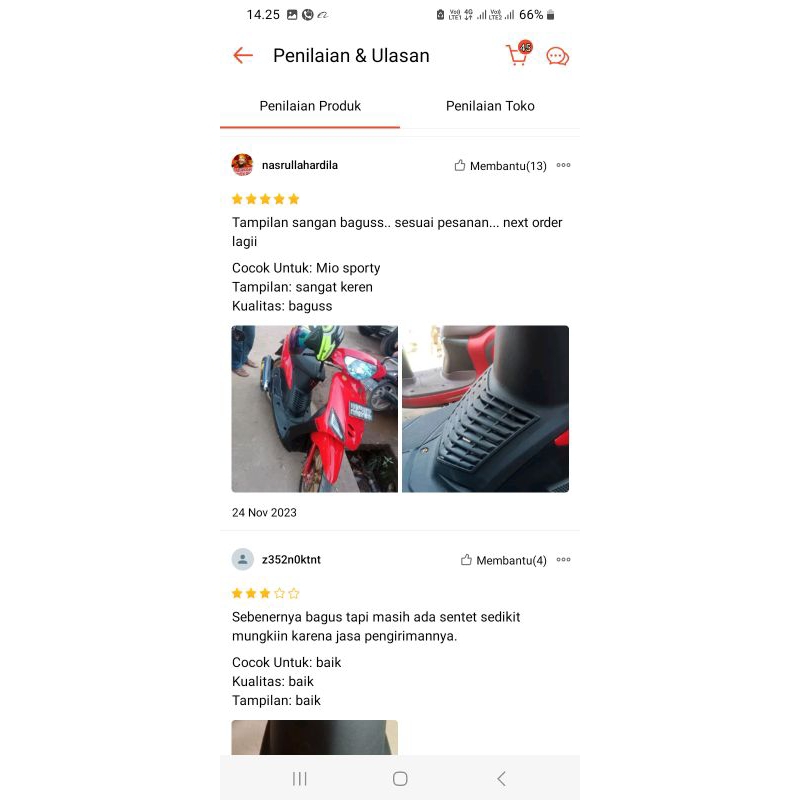This screenshot has width=800, height=800.
Task: Open the shopping cart icon
Action: click(518, 54)
